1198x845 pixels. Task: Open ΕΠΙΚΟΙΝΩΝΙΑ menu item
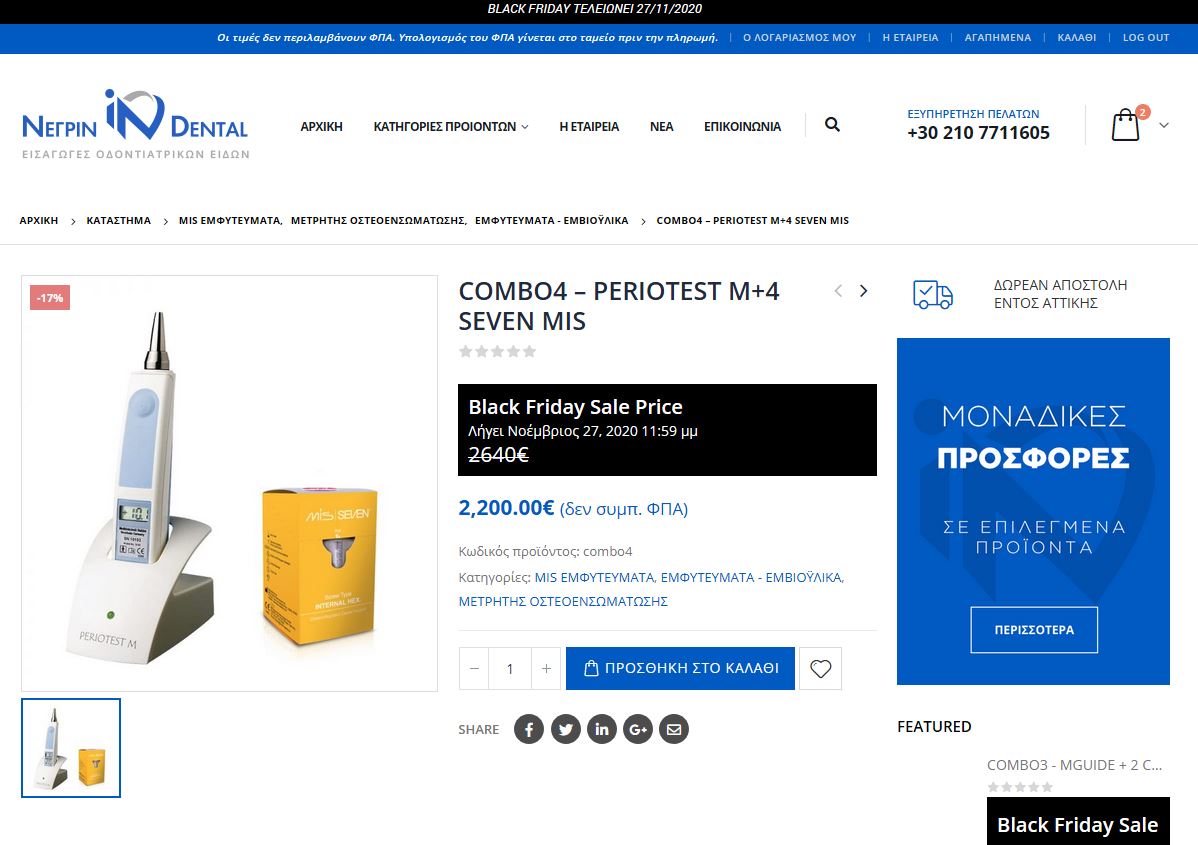click(743, 127)
